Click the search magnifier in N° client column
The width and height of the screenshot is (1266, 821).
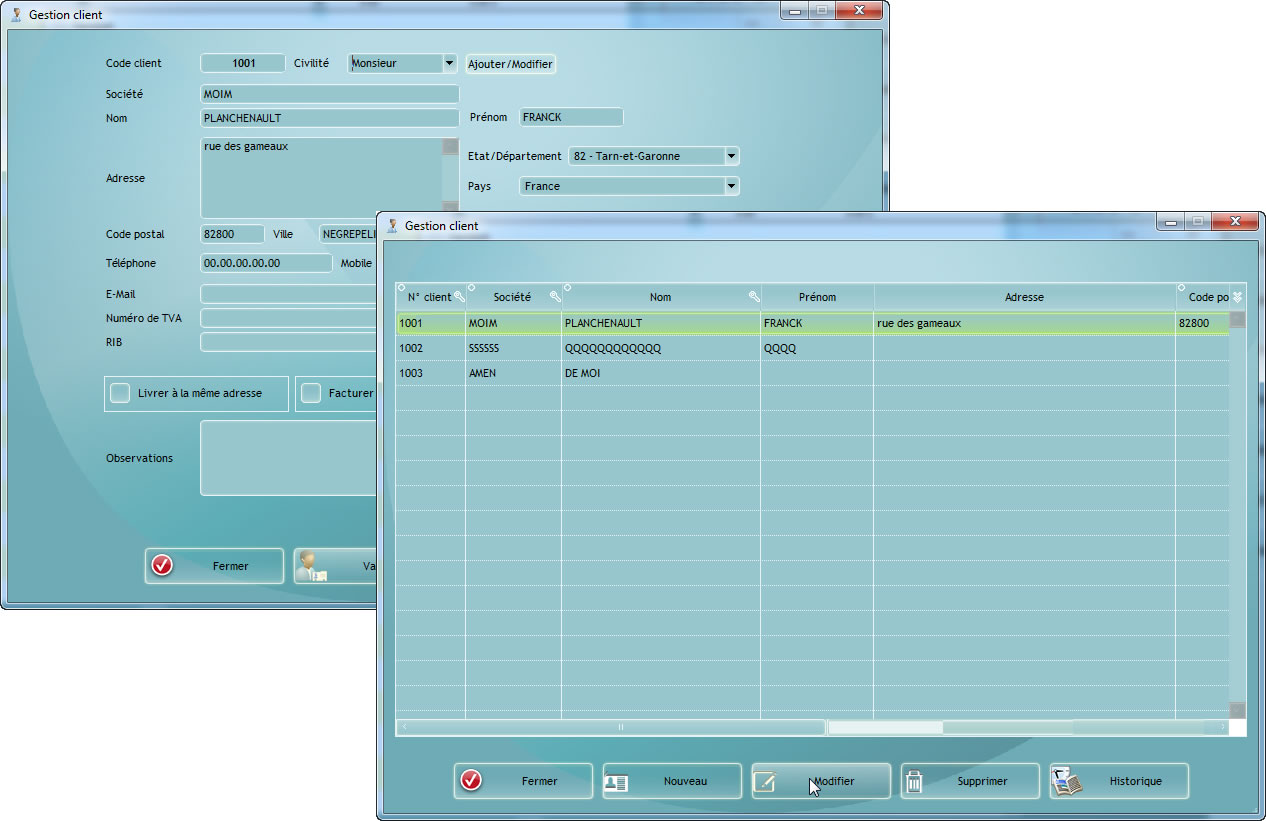coord(460,297)
